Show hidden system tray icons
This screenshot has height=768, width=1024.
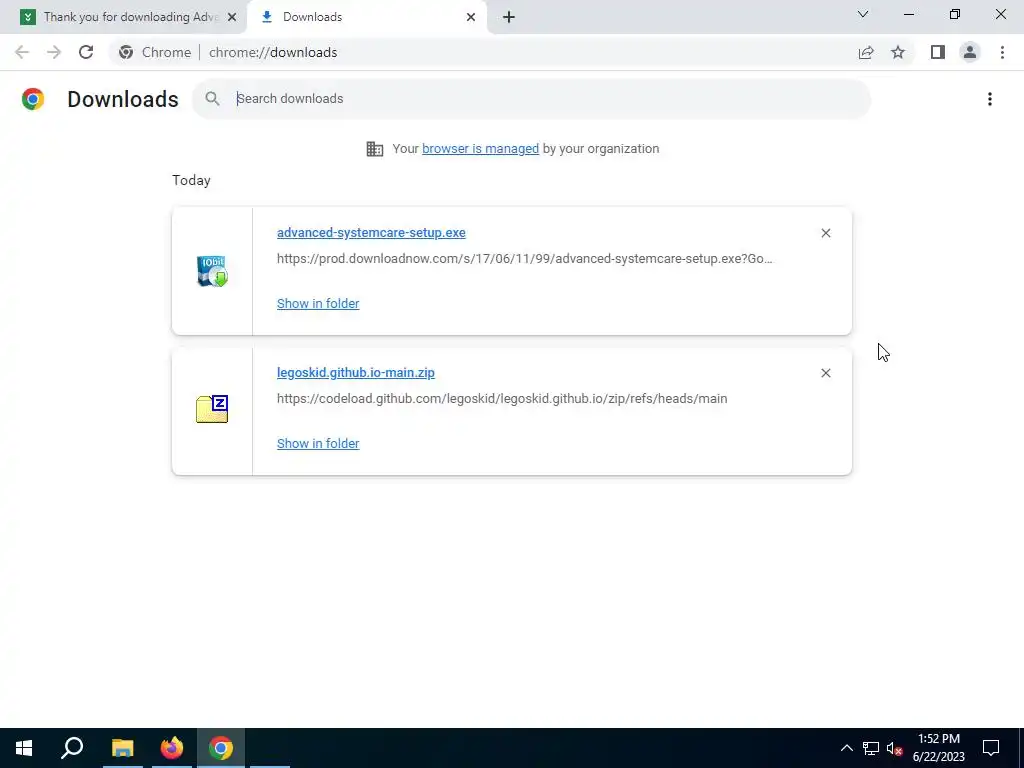click(x=846, y=748)
